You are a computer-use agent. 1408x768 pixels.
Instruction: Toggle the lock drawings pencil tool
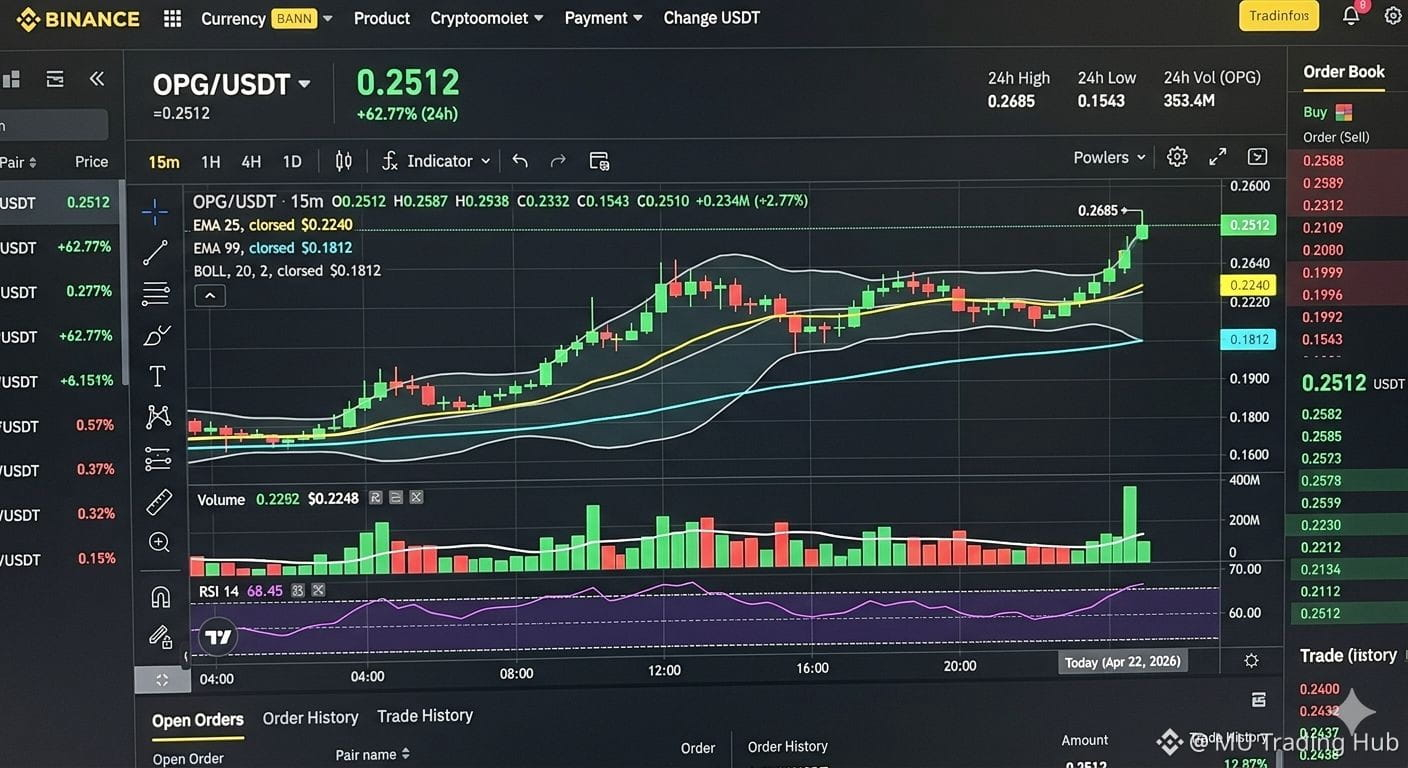[160, 637]
